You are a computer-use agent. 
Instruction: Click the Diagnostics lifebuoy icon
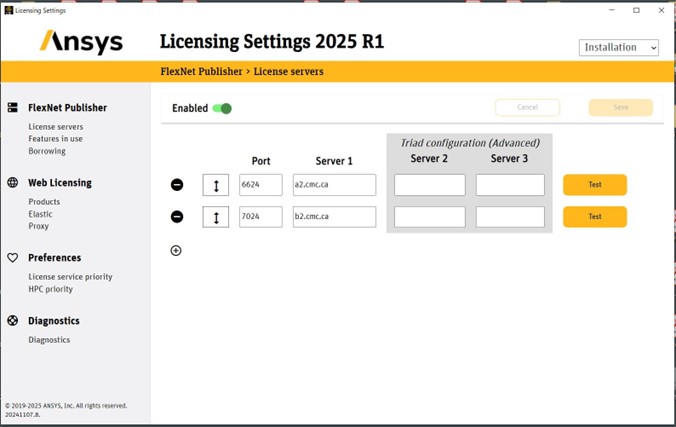click(x=13, y=320)
